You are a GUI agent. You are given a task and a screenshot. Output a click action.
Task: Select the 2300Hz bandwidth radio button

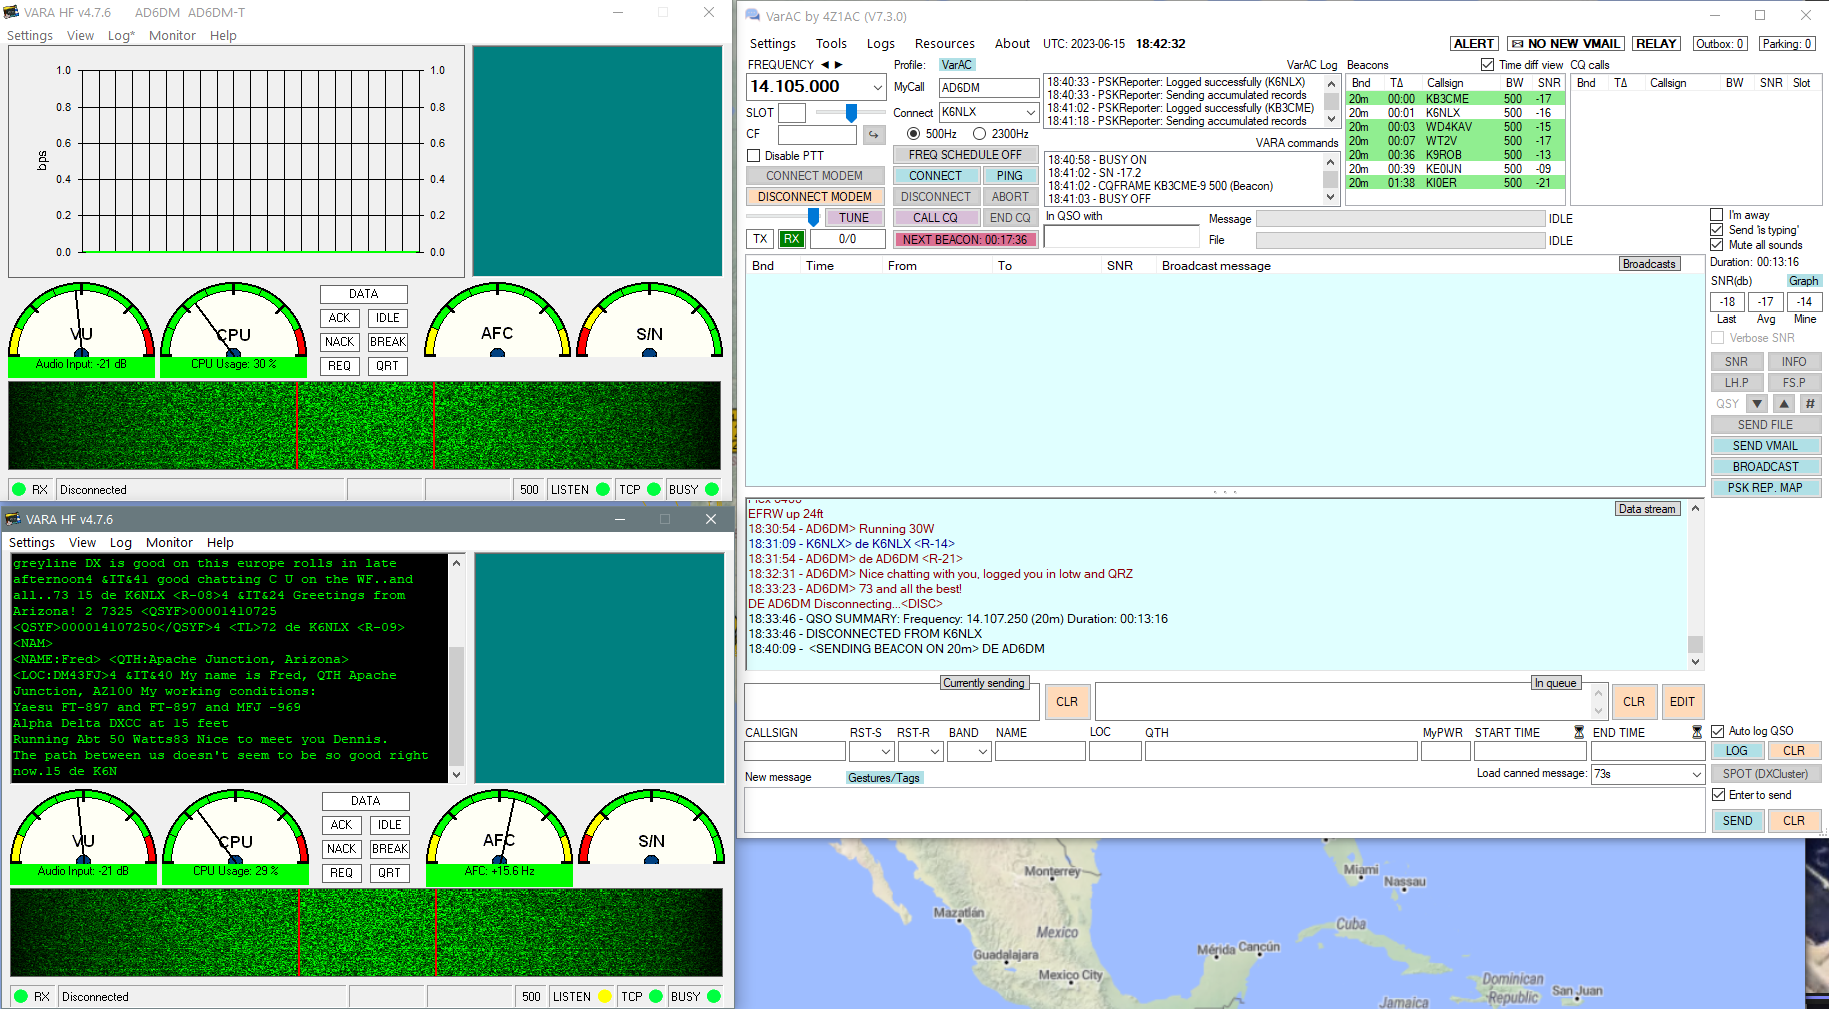click(980, 134)
